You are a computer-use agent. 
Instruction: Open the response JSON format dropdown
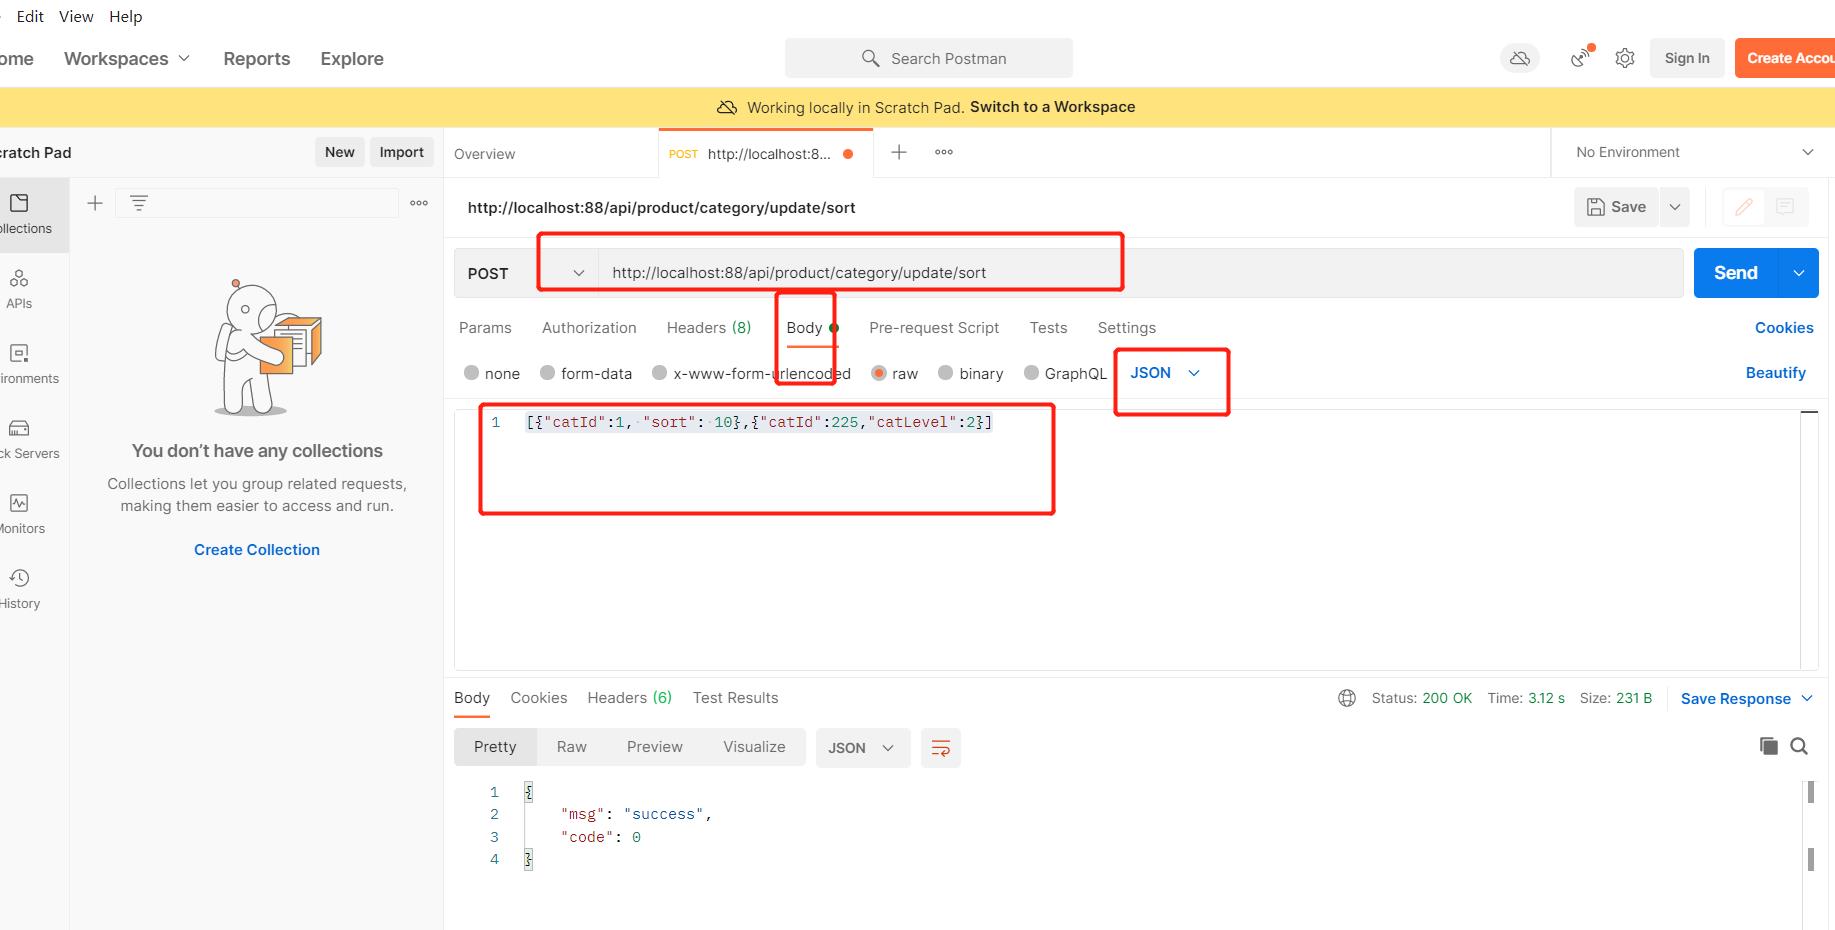[x=862, y=748]
